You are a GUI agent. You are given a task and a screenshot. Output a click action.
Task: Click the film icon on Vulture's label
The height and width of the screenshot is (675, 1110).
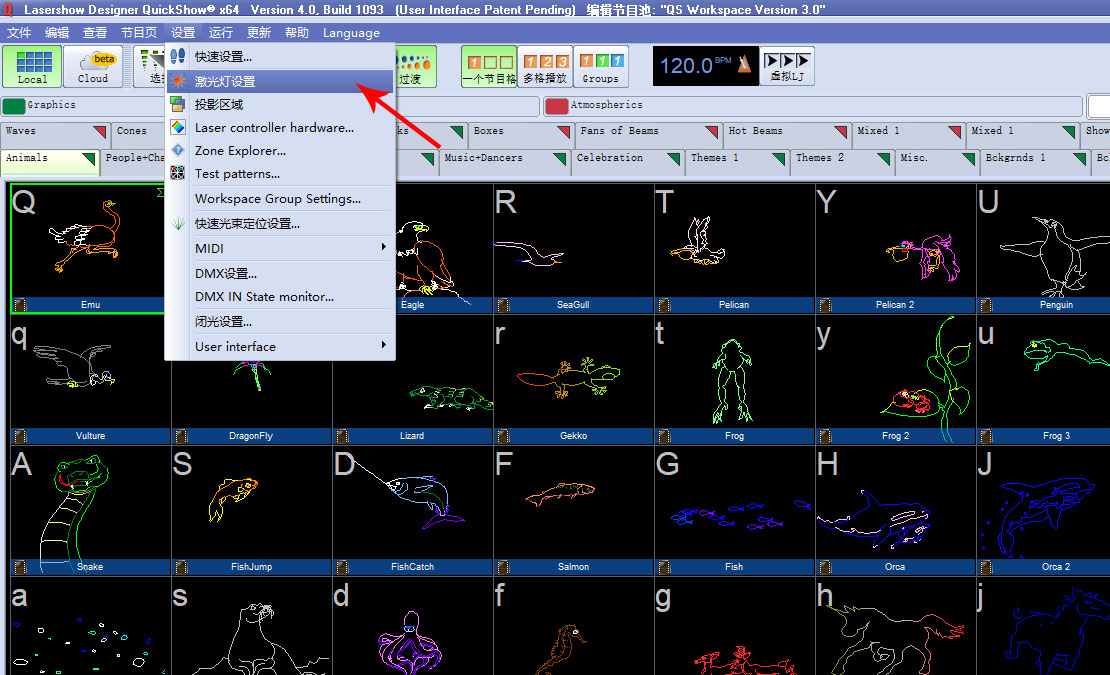[20, 436]
